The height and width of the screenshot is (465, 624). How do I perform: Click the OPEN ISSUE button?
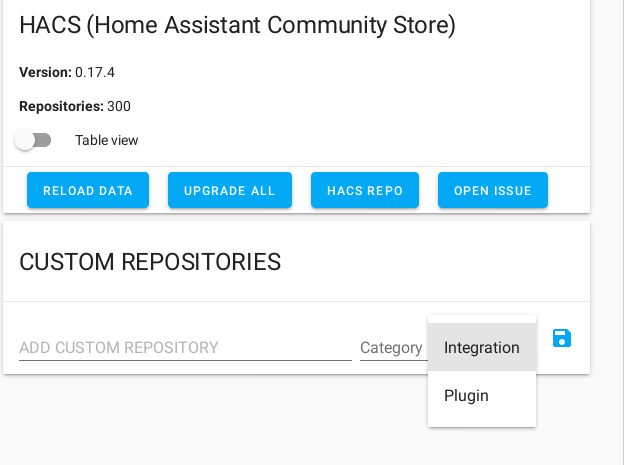click(x=493, y=190)
